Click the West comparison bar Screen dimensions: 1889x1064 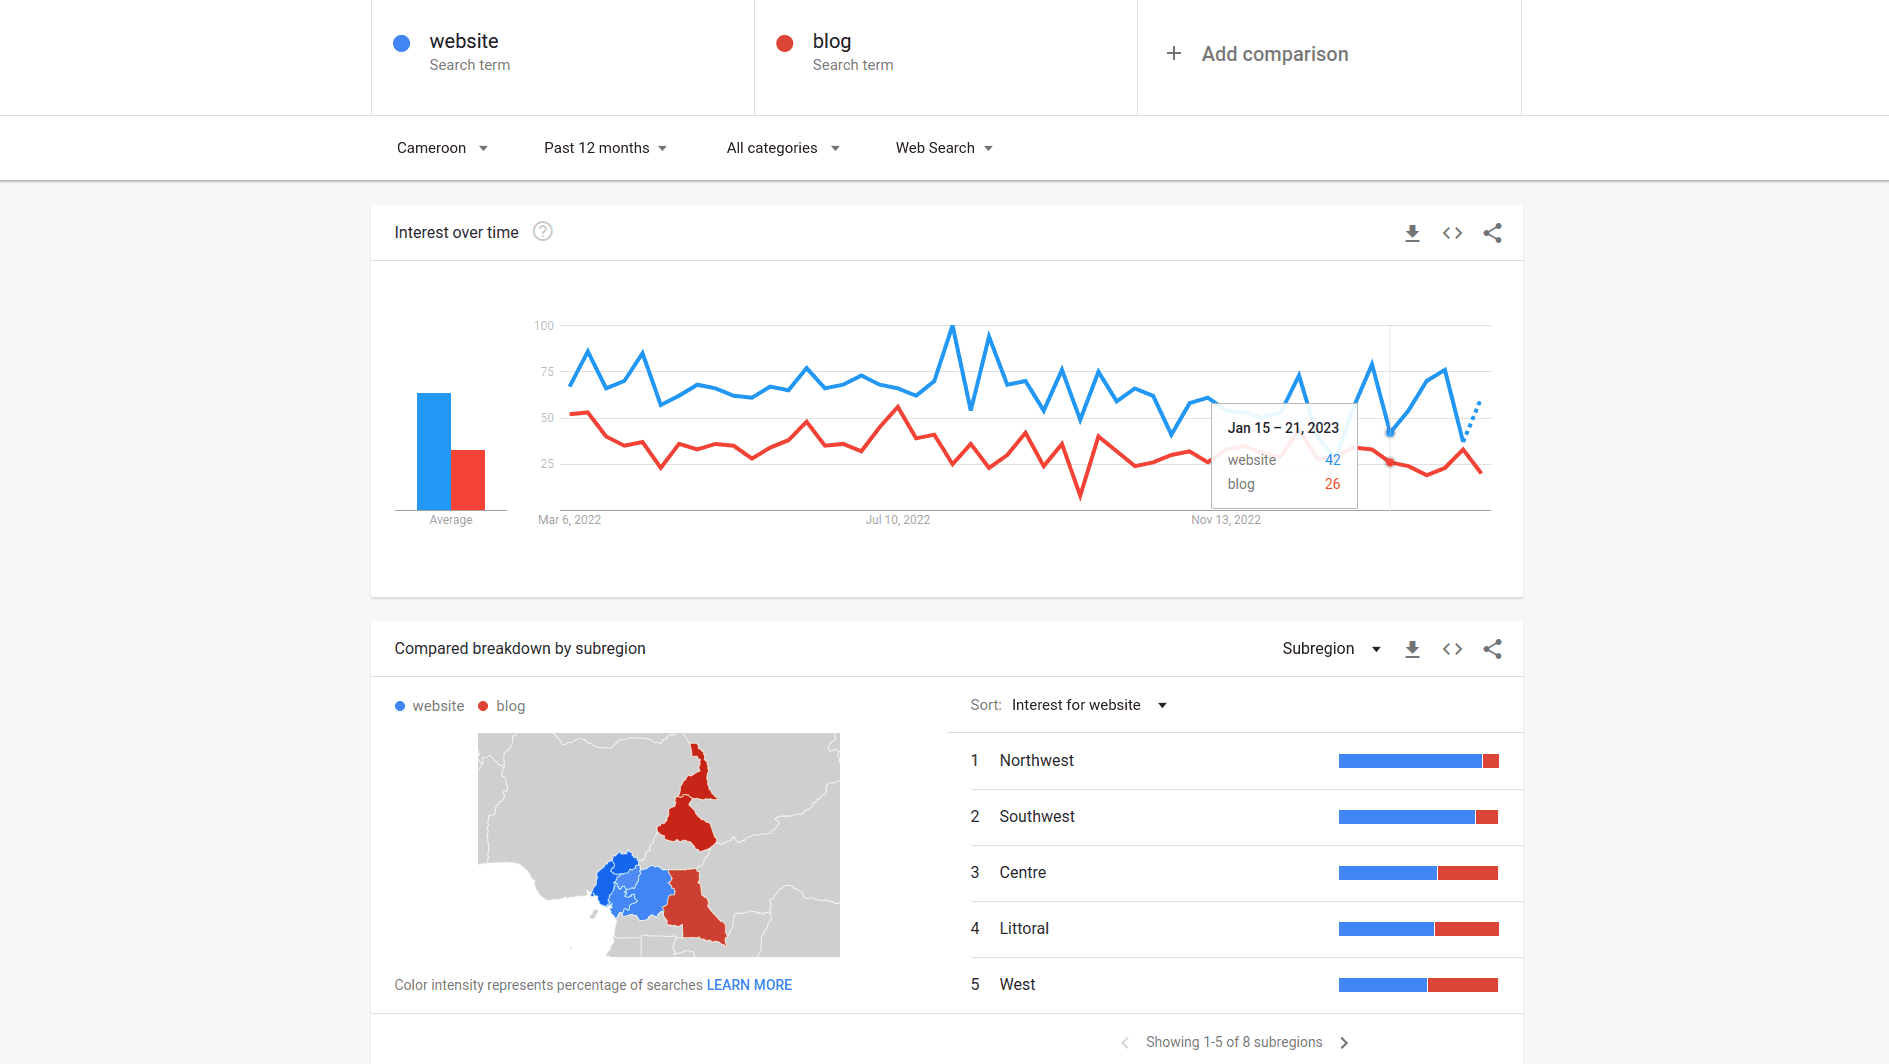1419,985
